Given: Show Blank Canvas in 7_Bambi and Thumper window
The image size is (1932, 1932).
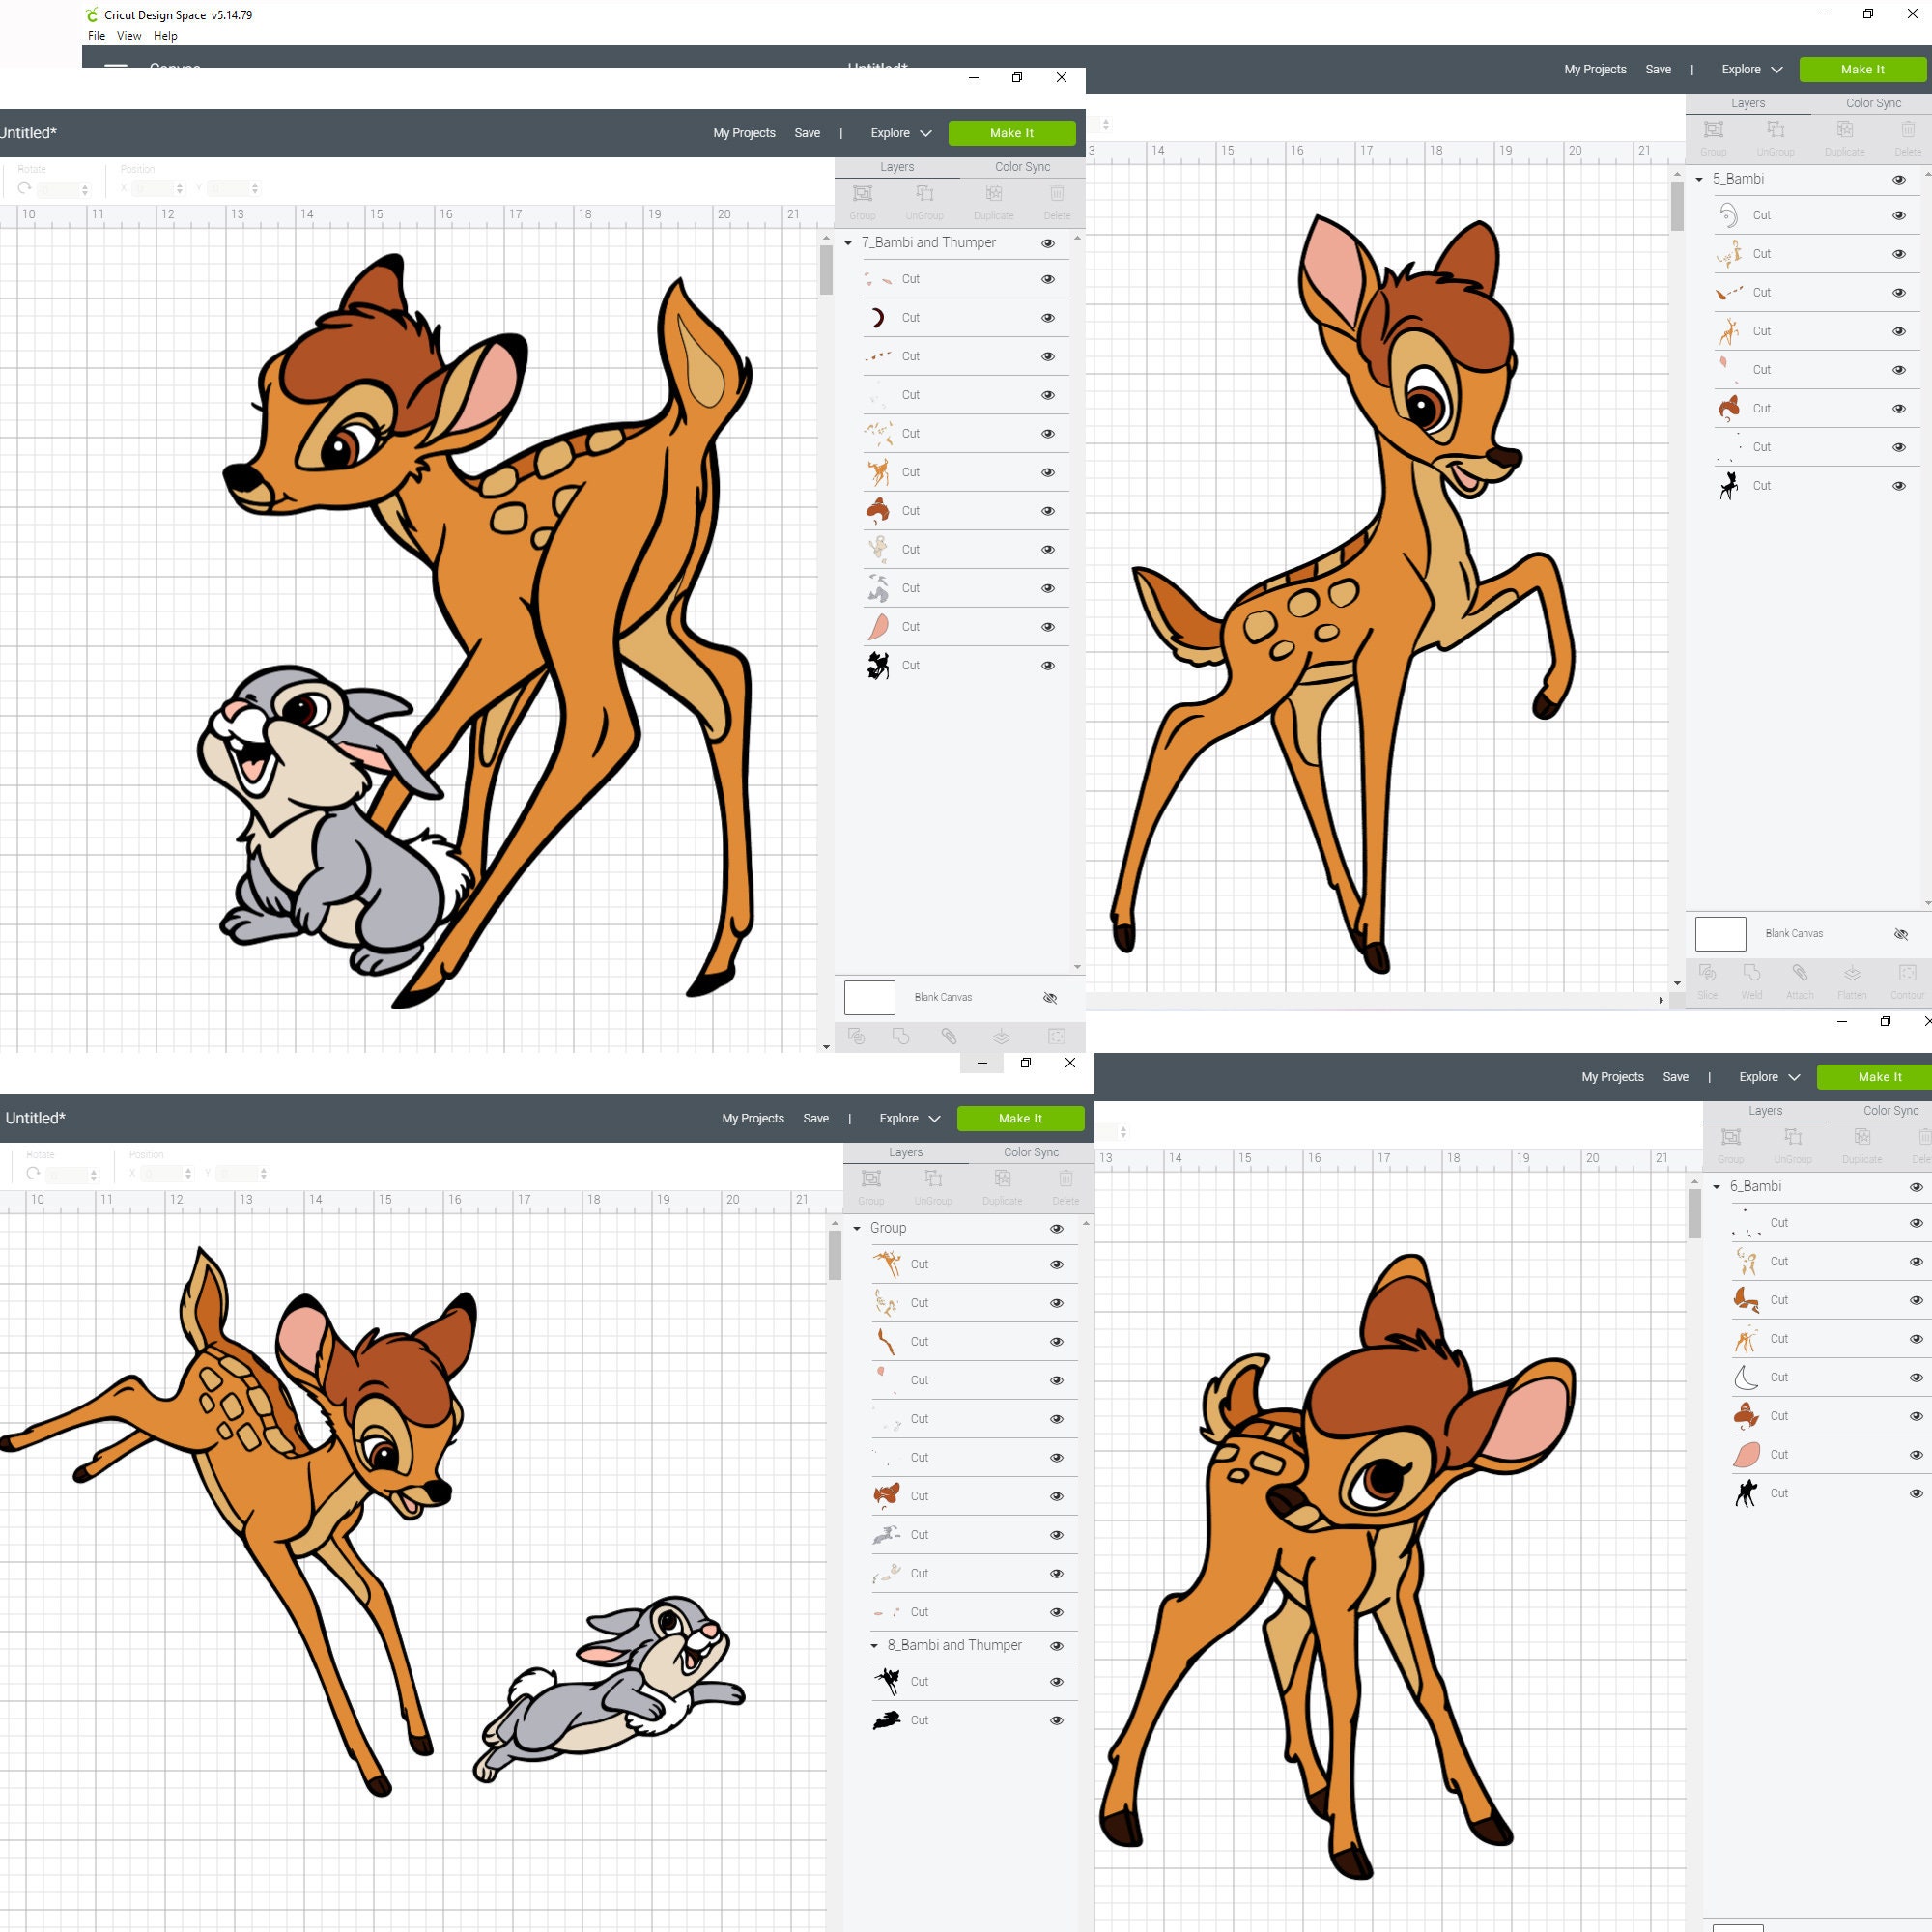Looking at the screenshot, I should coord(1050,998).
